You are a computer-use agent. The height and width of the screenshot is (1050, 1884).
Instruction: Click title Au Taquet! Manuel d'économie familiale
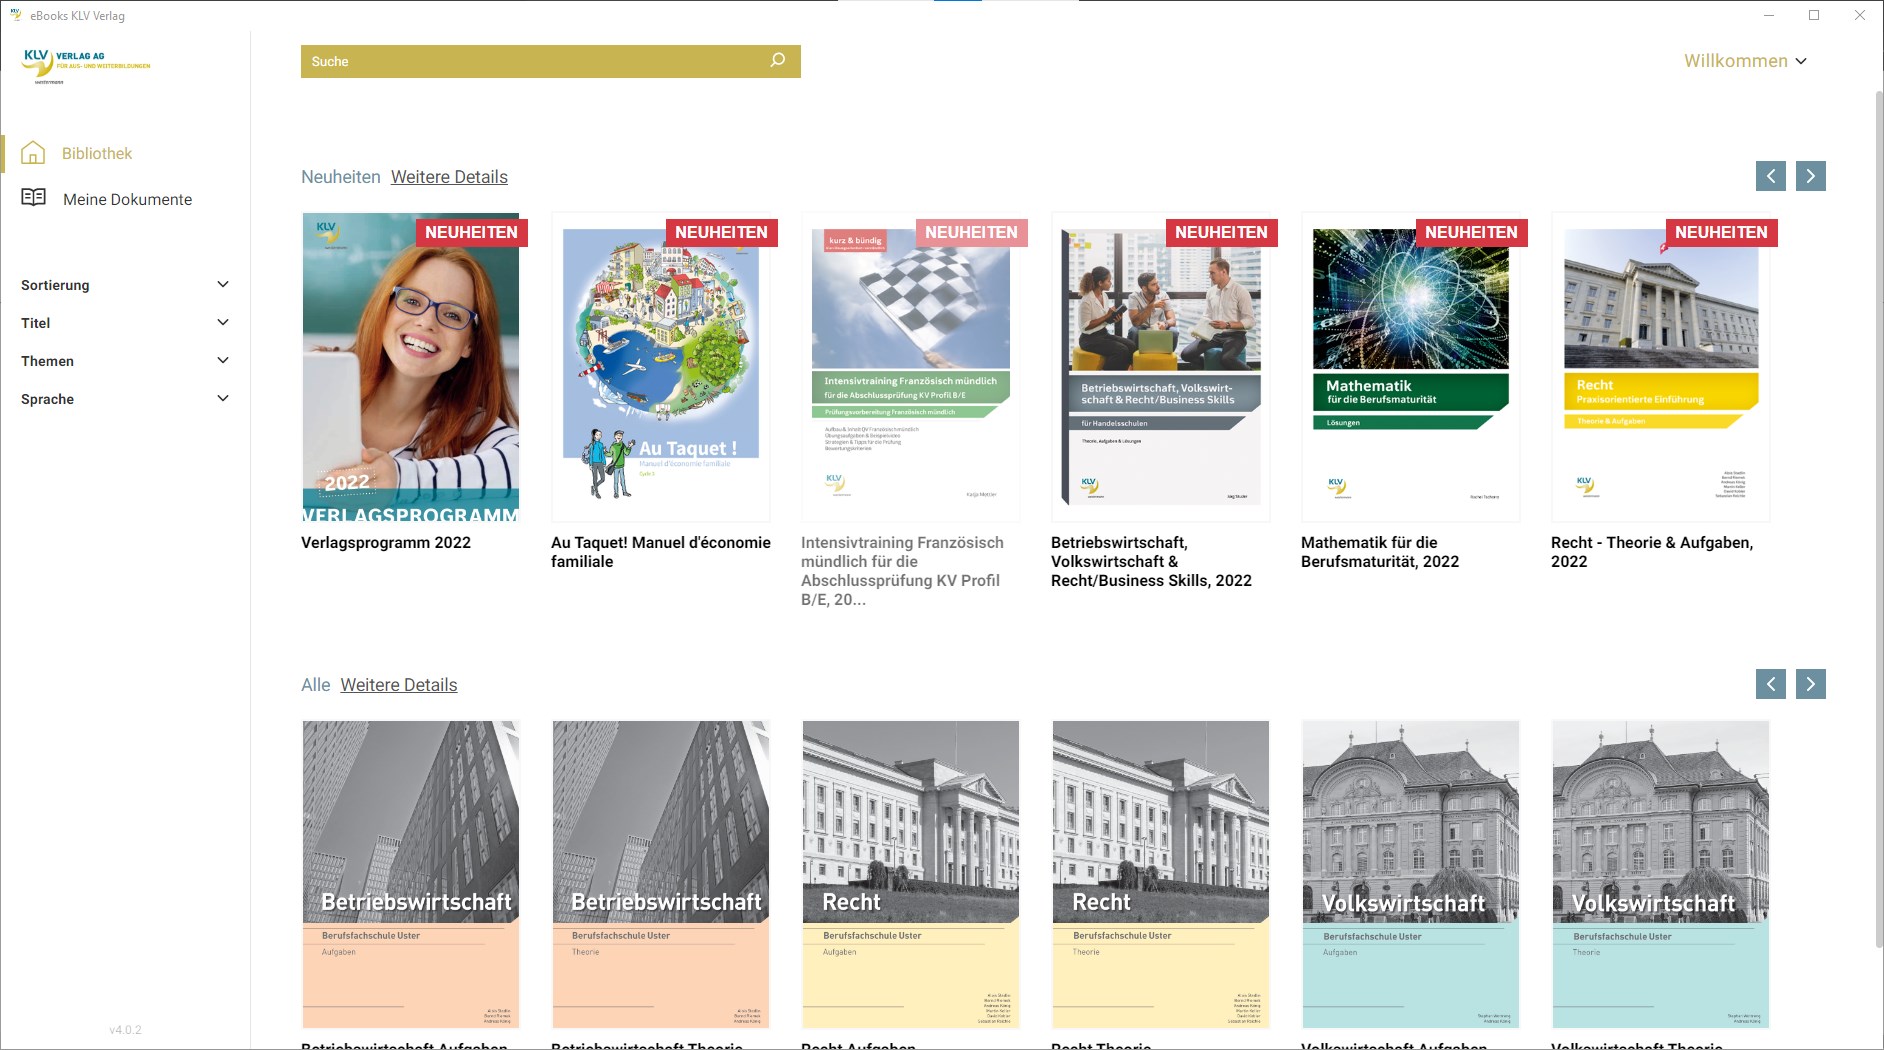click(x=661, y=552)
